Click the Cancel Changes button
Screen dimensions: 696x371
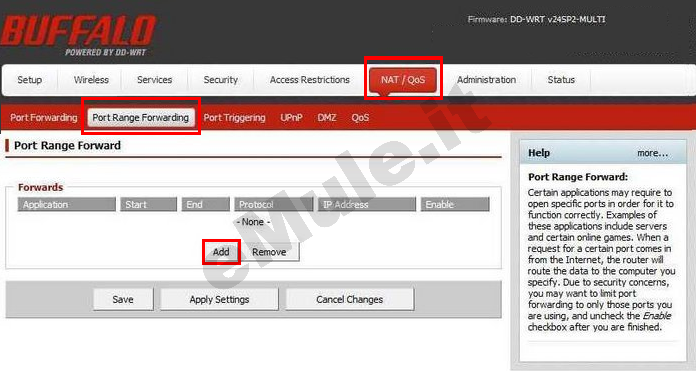(x=349, y=300)
